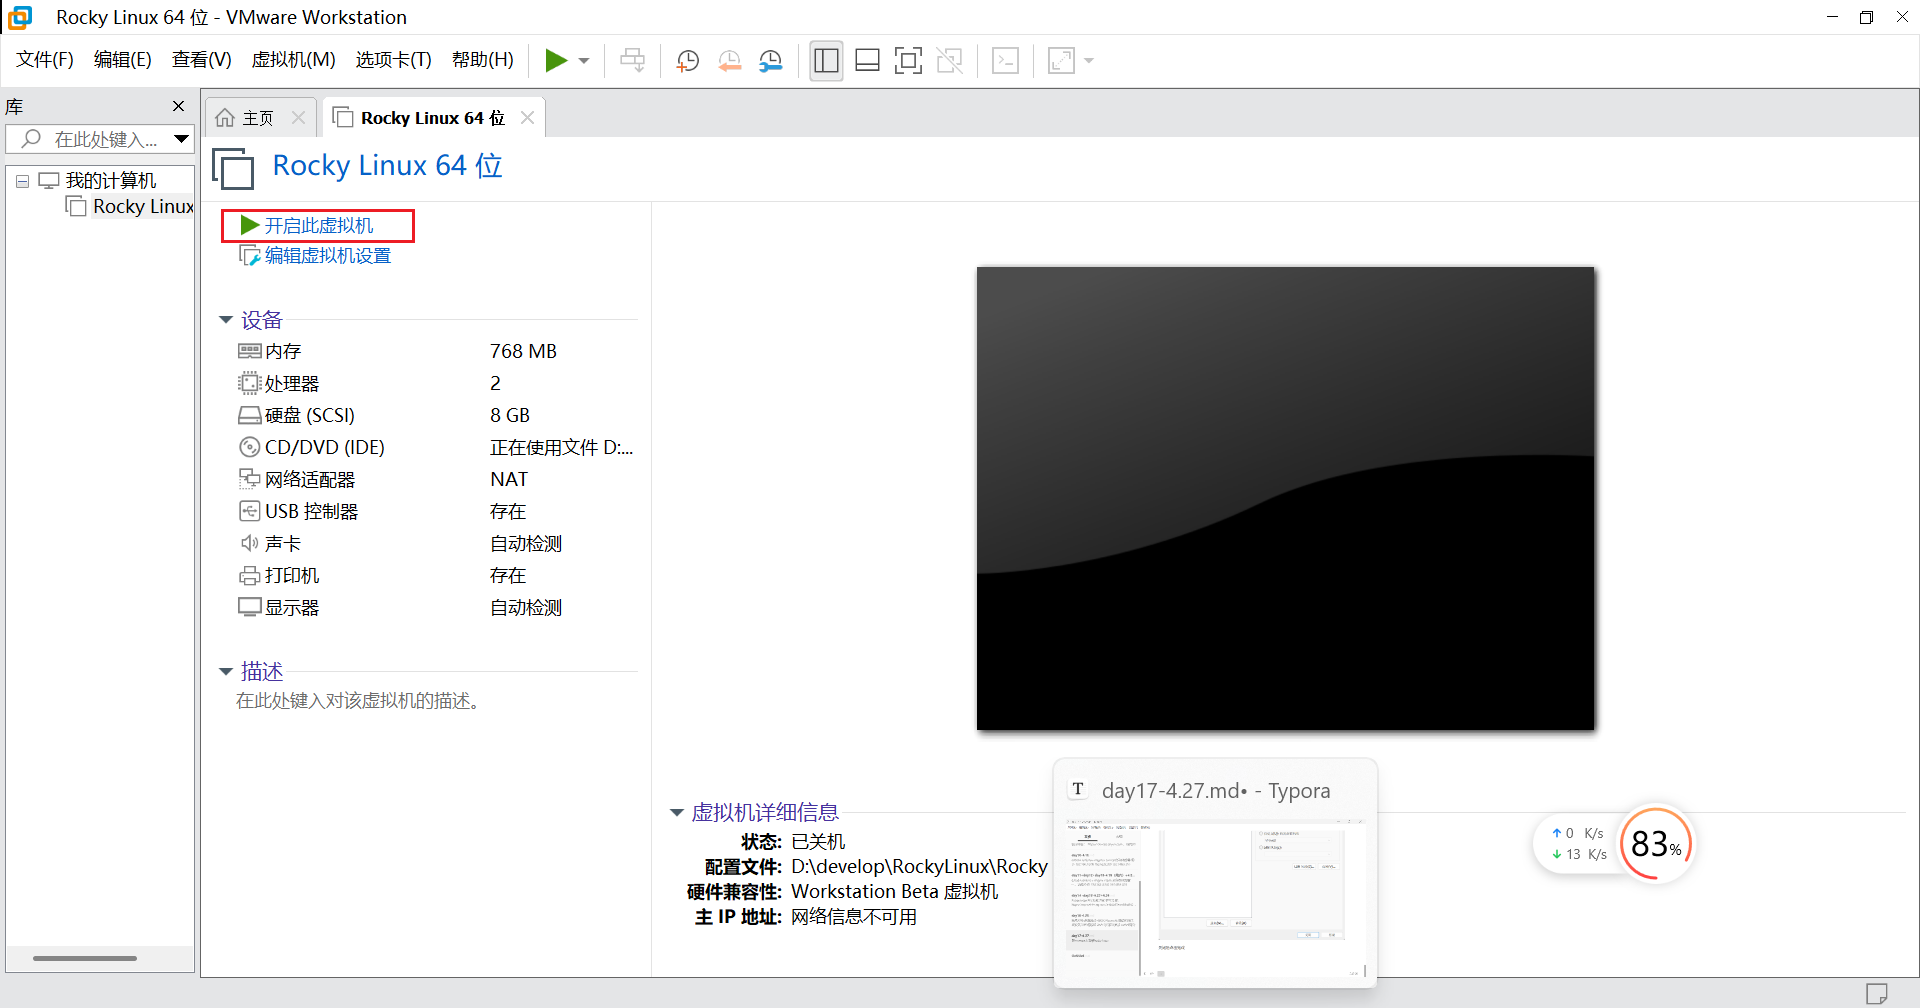Close the 主页 tab
This screenshot has width=1920, height=1008.
point(298,118)
